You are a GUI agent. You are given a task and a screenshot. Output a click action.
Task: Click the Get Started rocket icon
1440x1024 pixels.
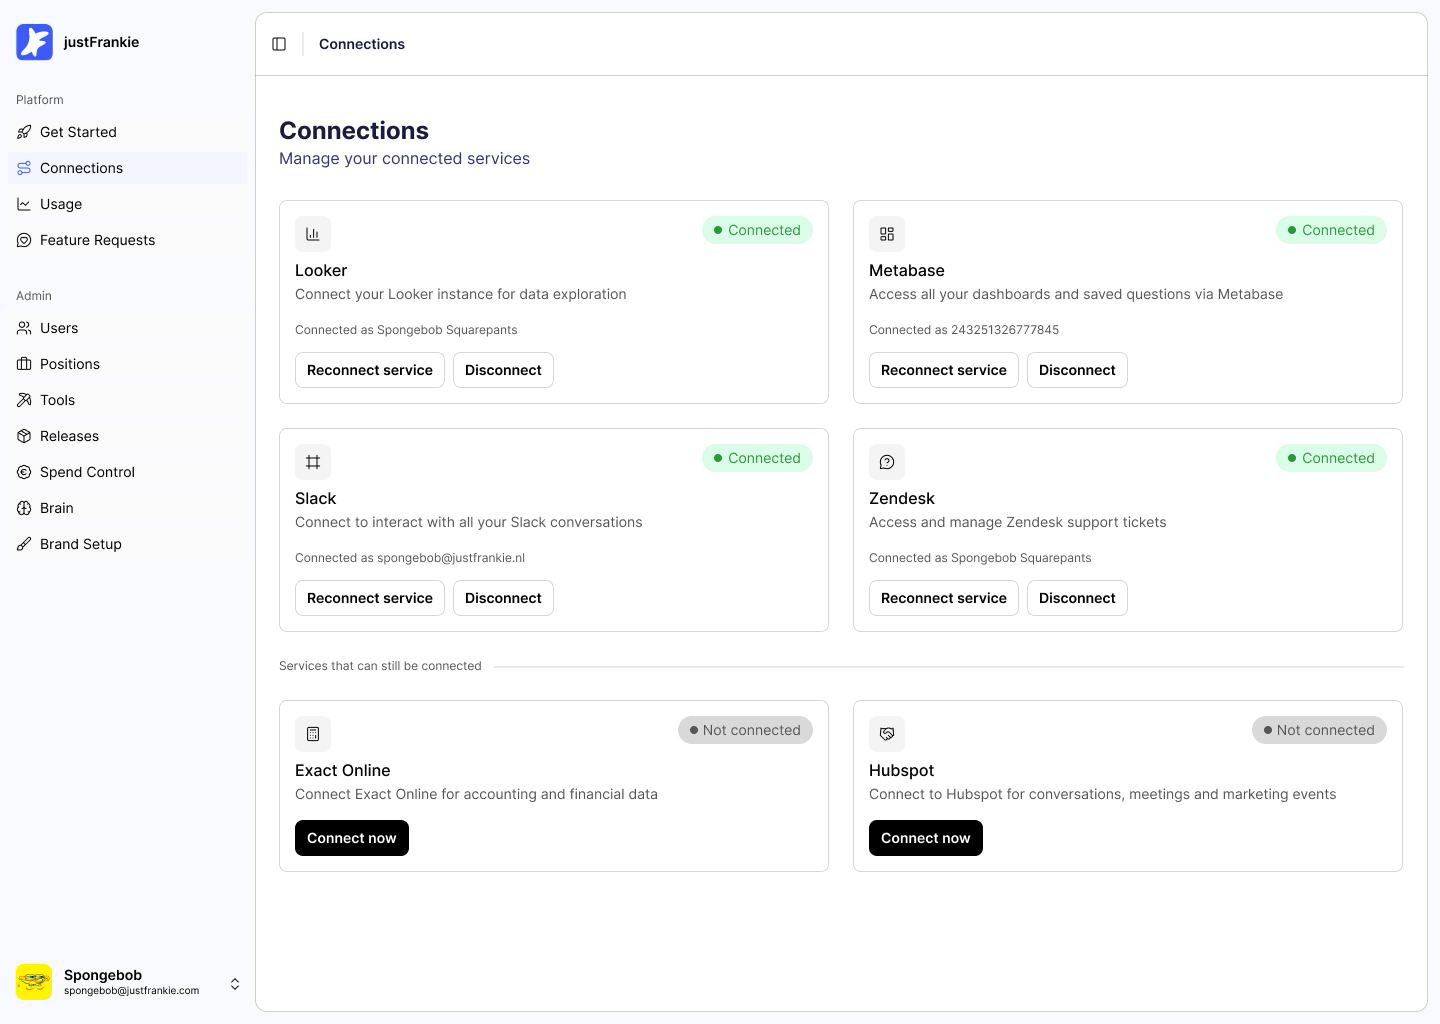click(24, 132)
